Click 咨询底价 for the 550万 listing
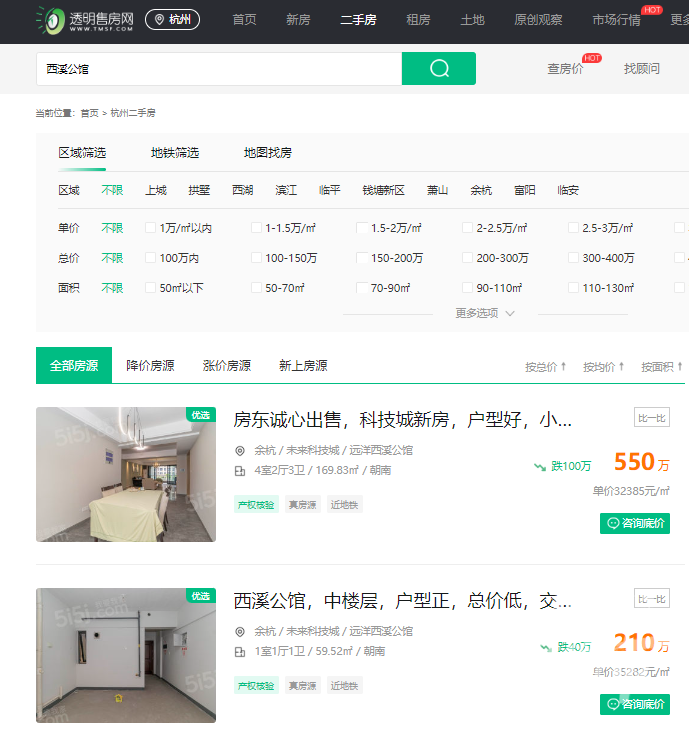689x734 pixels. [x=635, y=523]
